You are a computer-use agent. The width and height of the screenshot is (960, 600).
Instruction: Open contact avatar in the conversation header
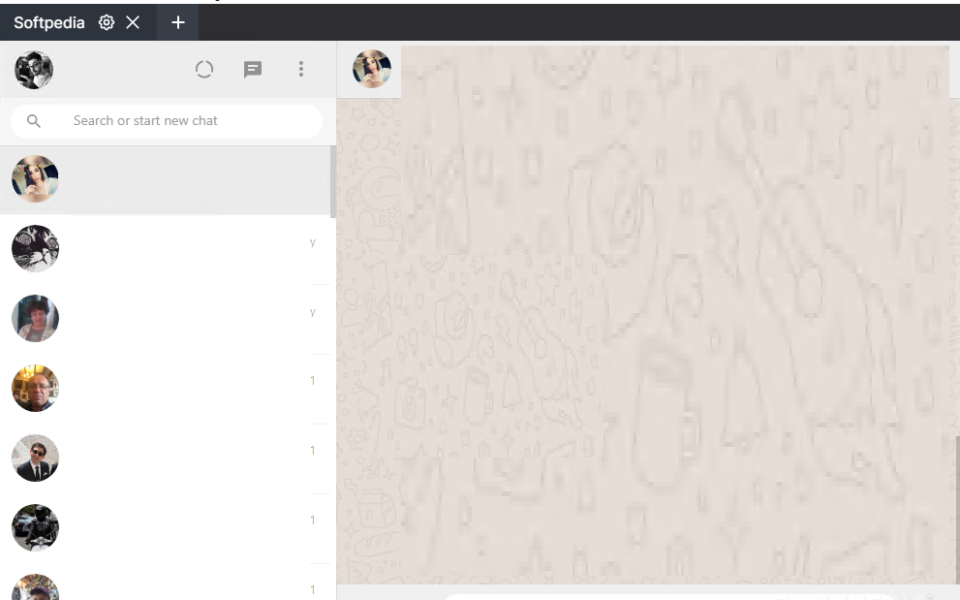point(372,69)
